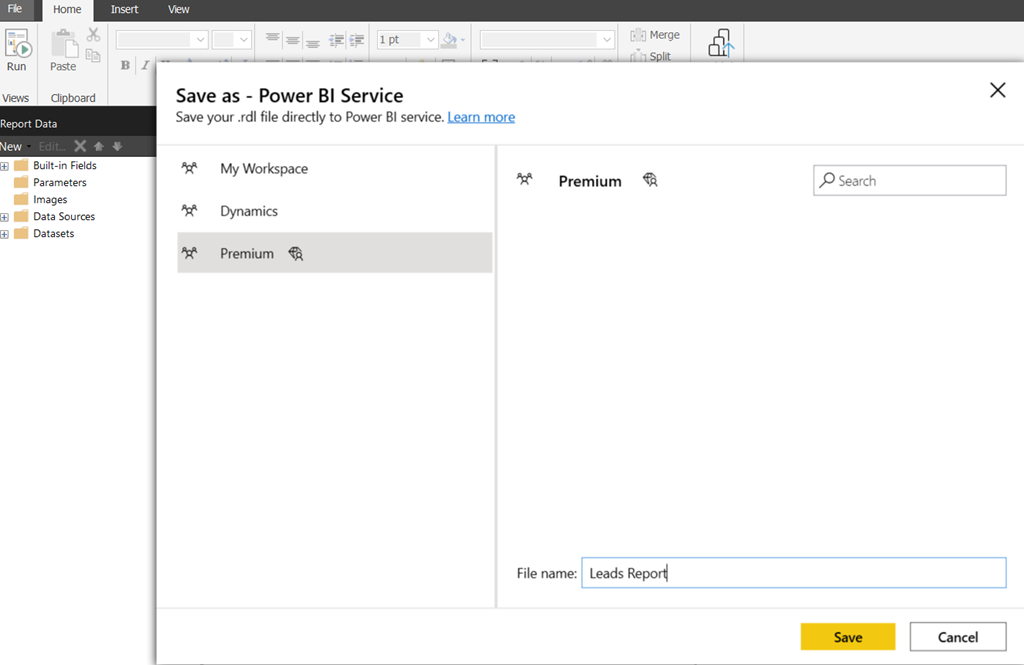Screen dimensions: 1024x665
Task: Select the Data Sources folder
Action: coord(56,216)
